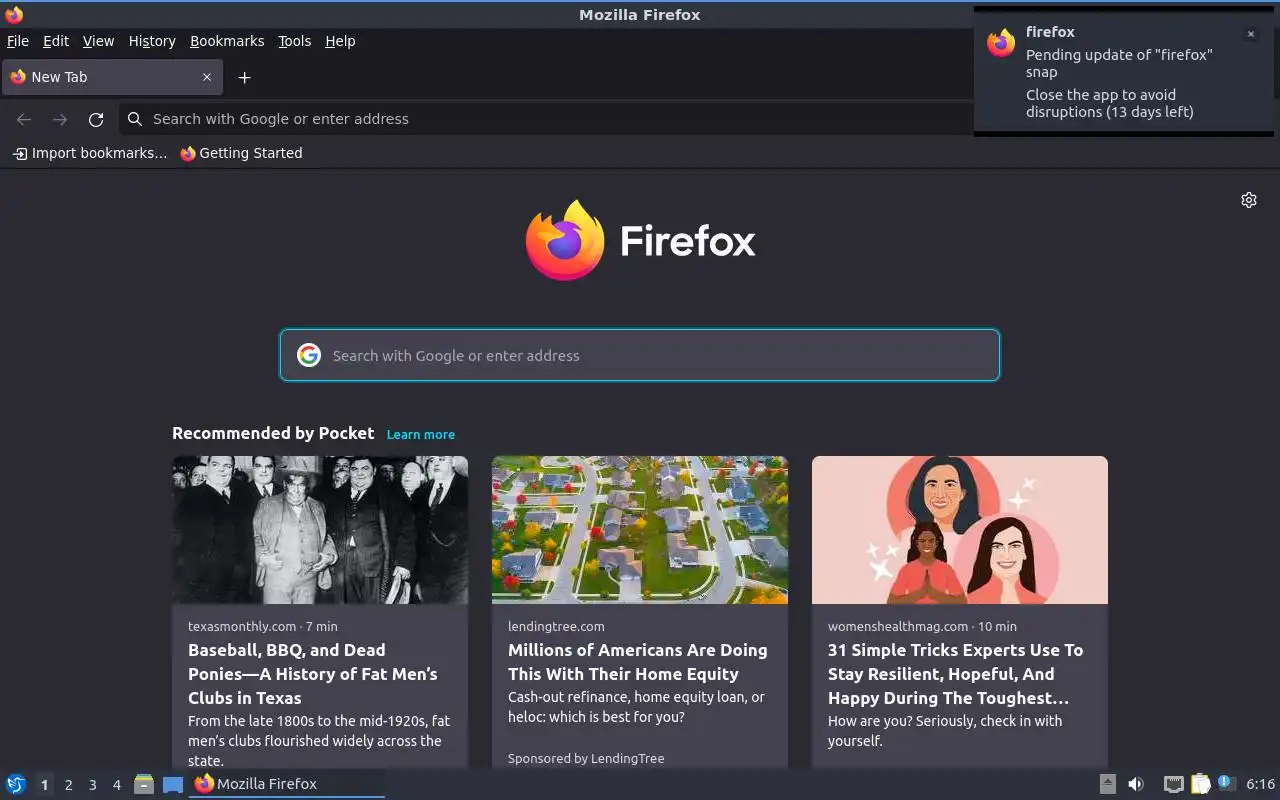1280x800 pixels.
Task: Focus the center Google search box
Action: 640,355
